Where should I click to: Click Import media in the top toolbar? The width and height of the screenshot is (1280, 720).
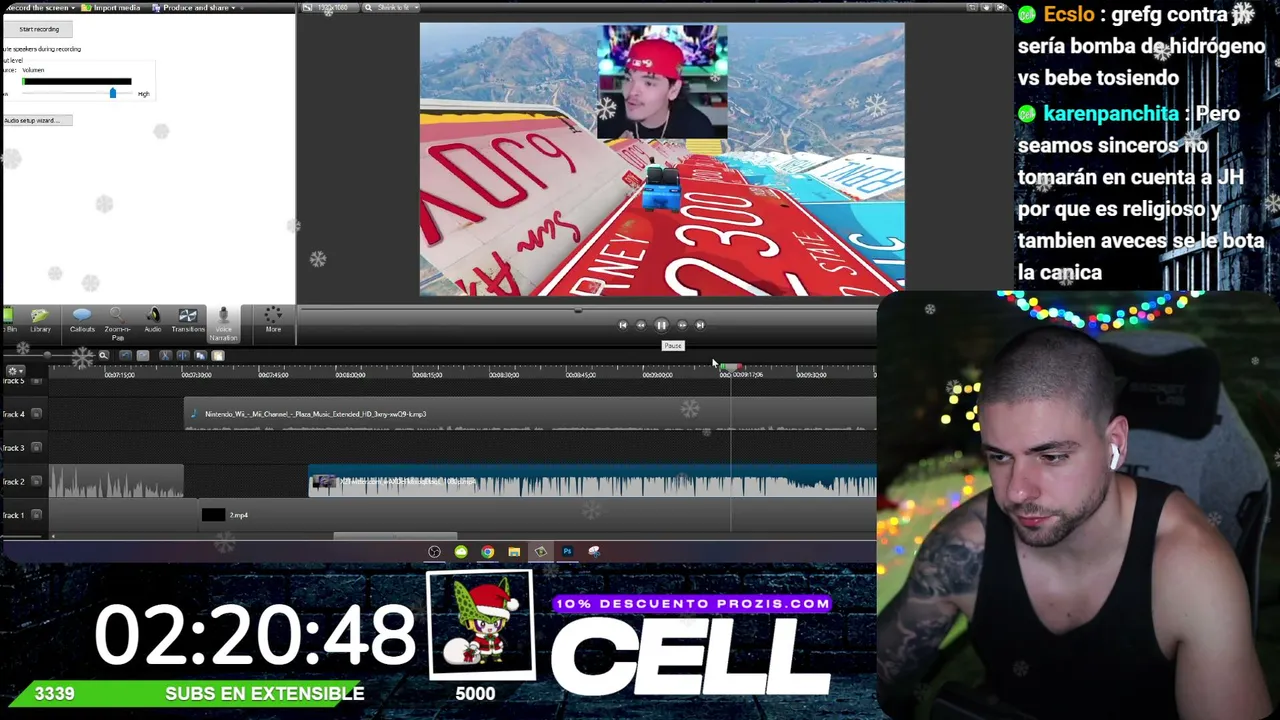112,8
